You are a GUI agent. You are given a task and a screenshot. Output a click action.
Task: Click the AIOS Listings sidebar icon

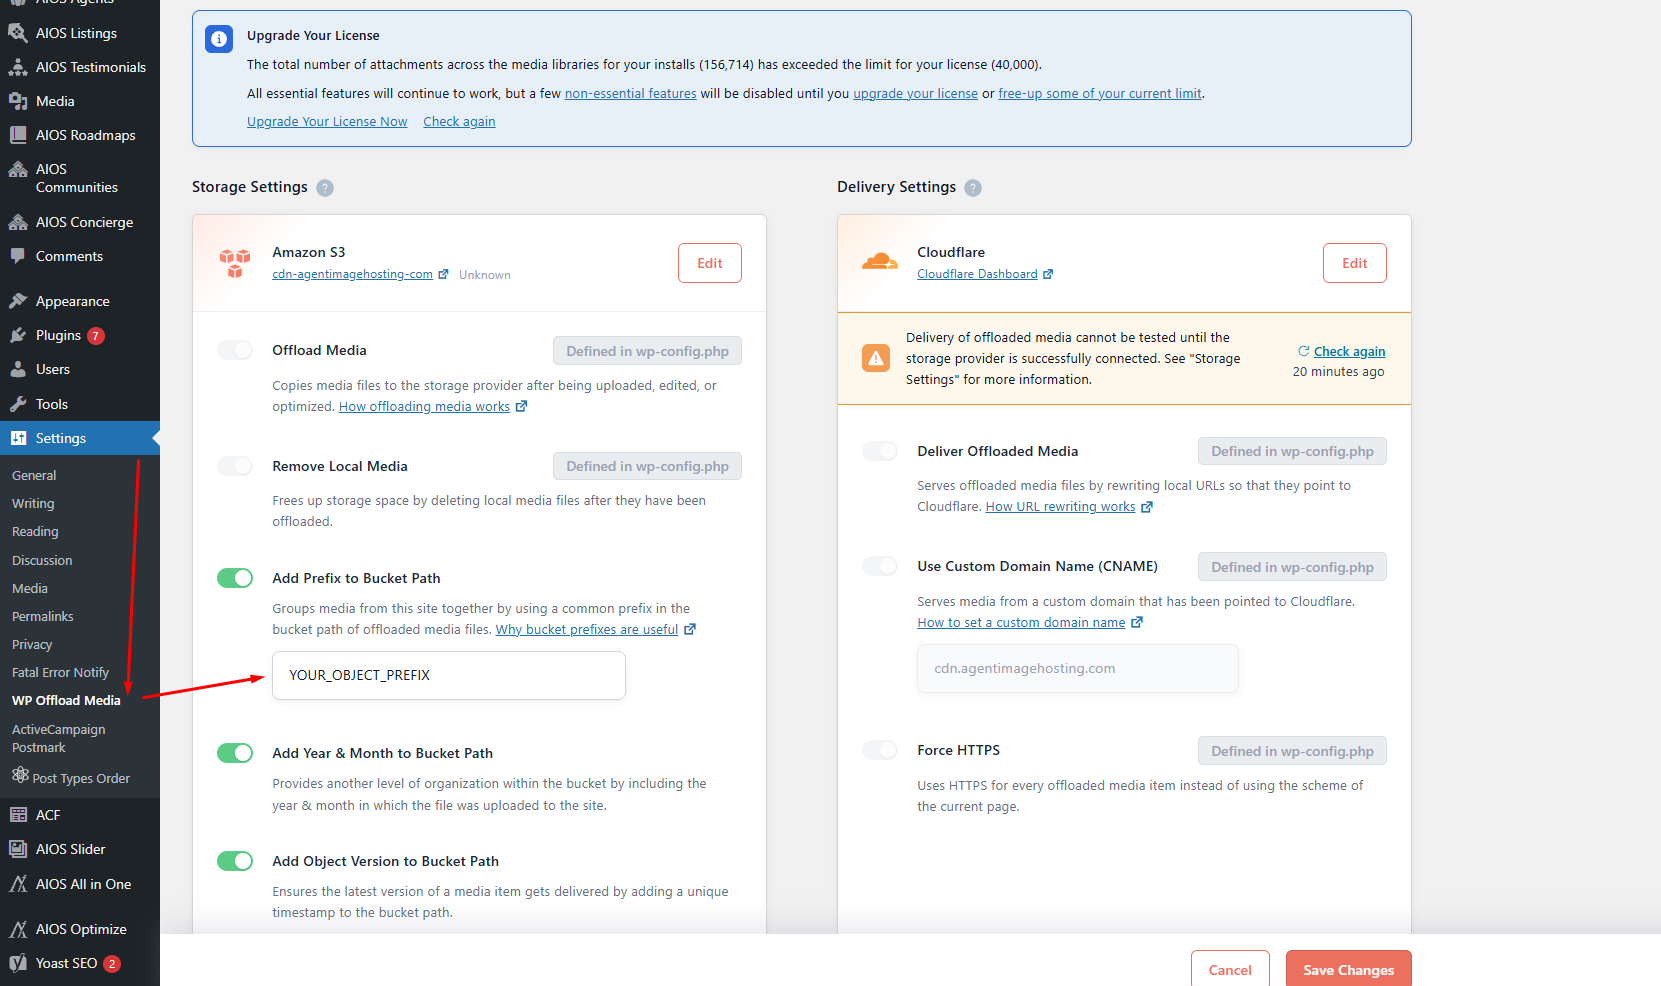(x=18, y=33)
